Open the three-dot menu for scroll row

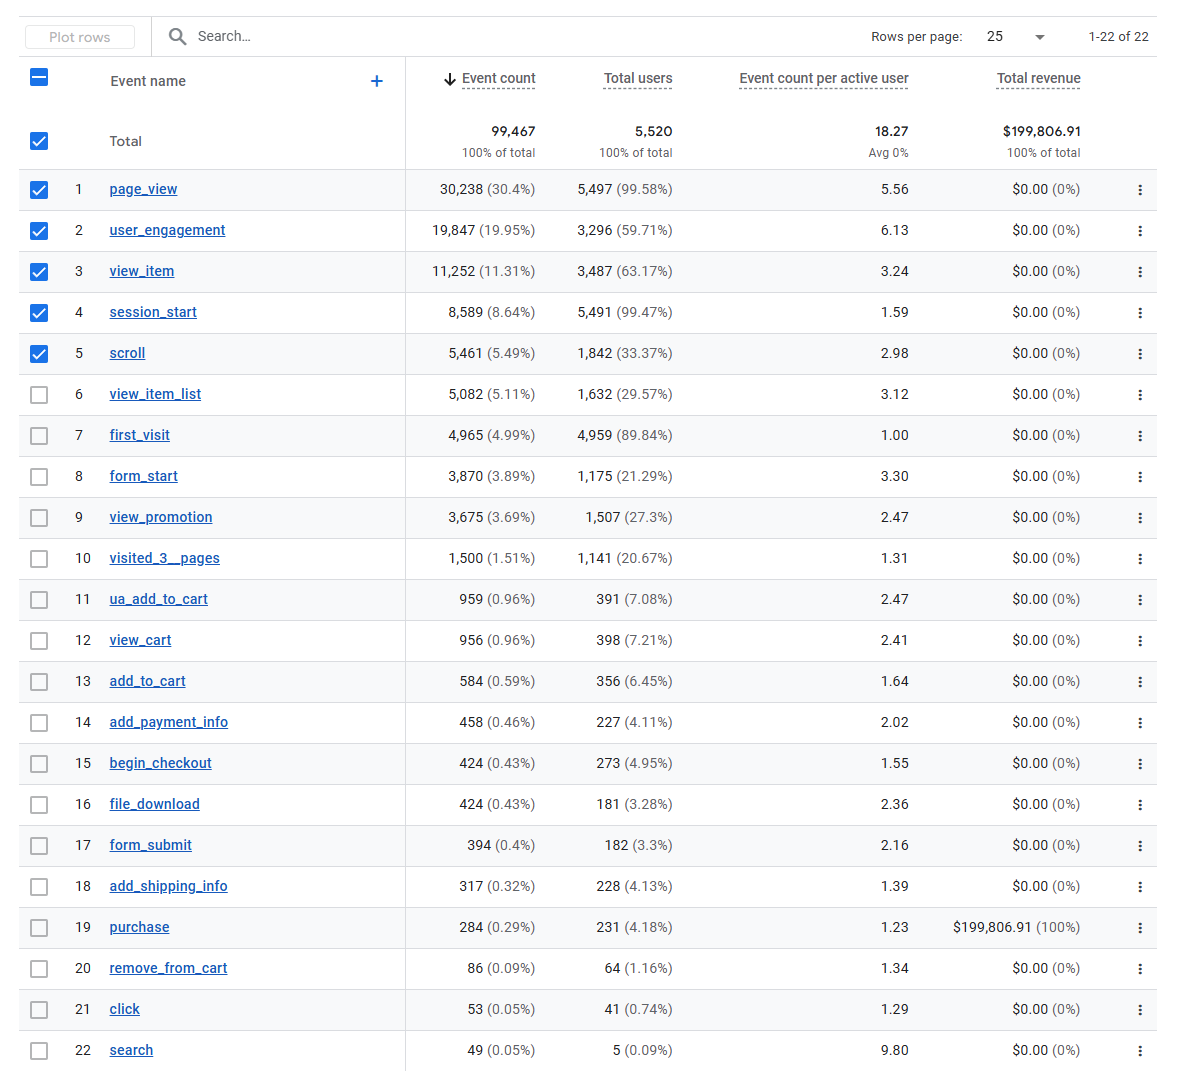tap(1140, 354)
